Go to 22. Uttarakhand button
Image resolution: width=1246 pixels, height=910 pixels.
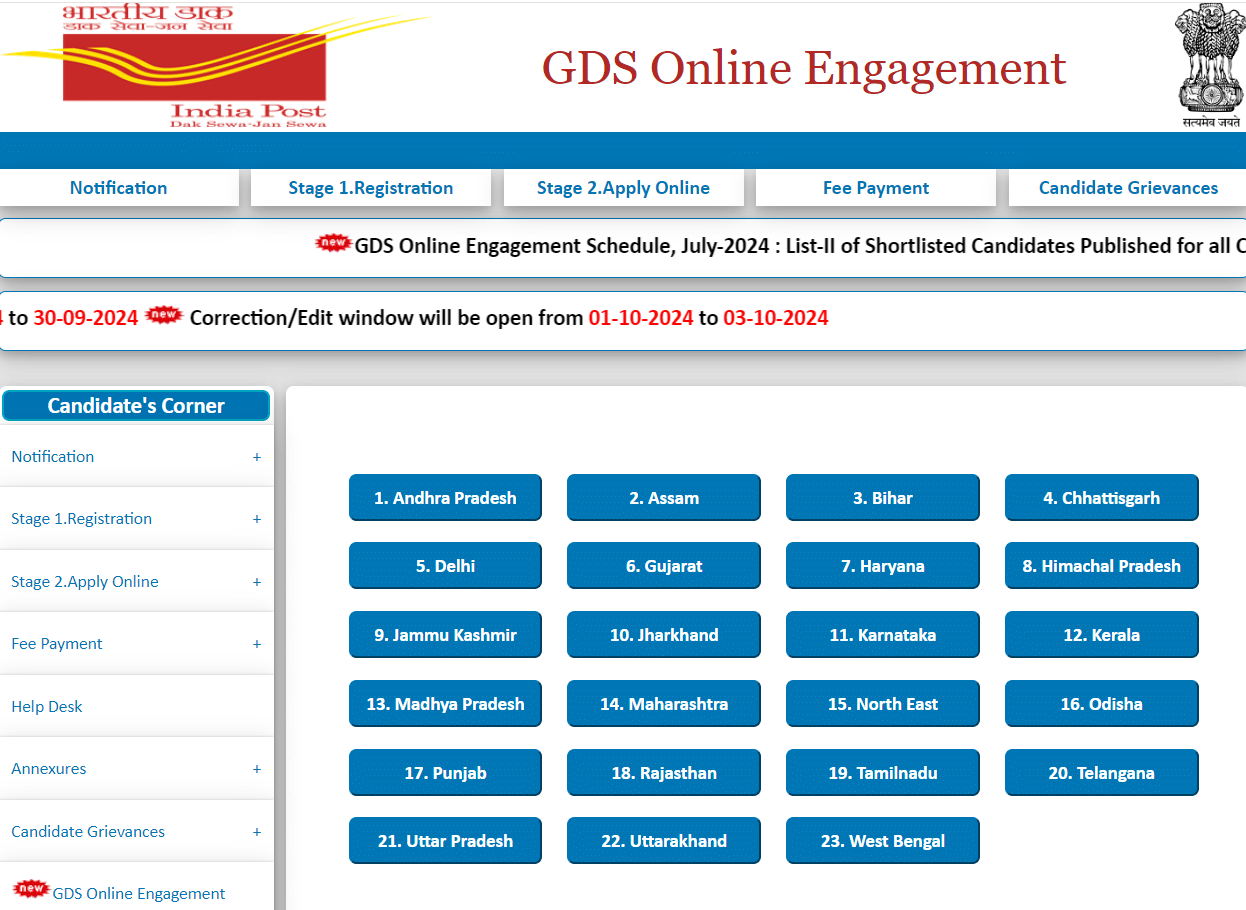(x=664, y=841)
